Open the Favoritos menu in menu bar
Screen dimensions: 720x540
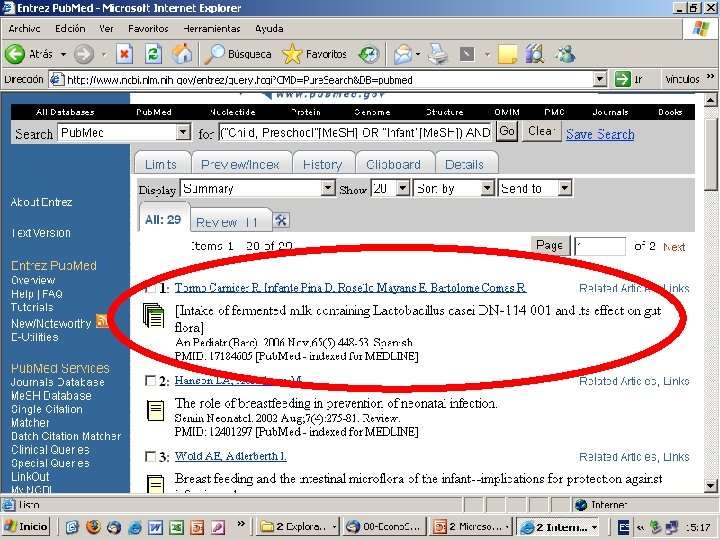tap(148, 28)
